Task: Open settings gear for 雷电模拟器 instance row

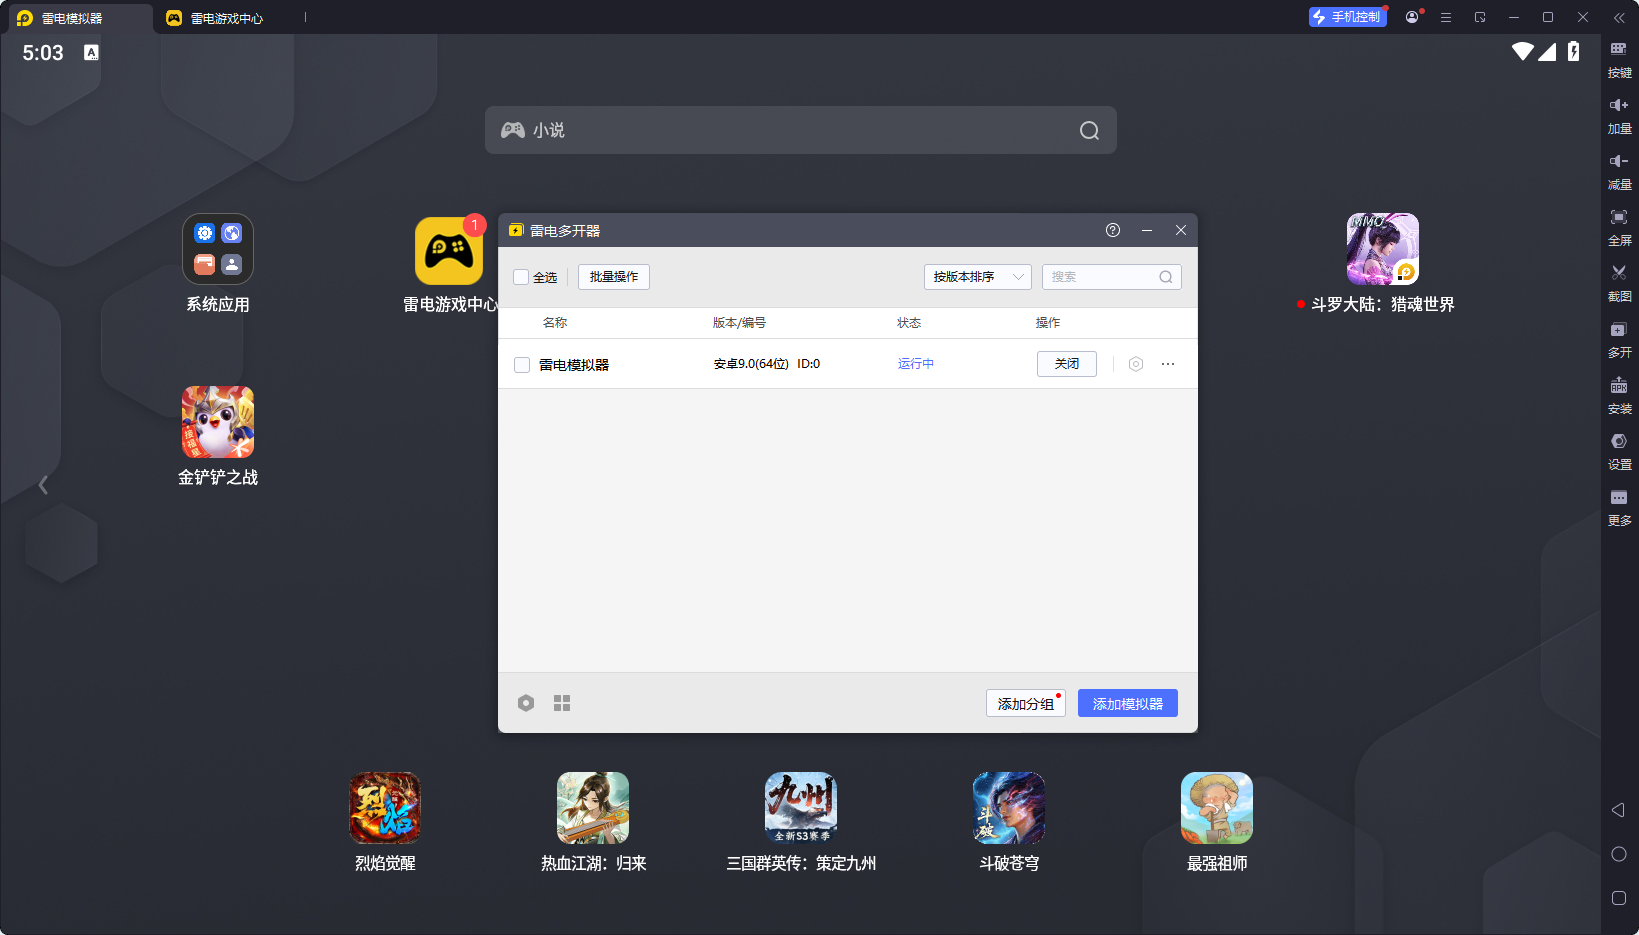Action: pos(1135,364)
